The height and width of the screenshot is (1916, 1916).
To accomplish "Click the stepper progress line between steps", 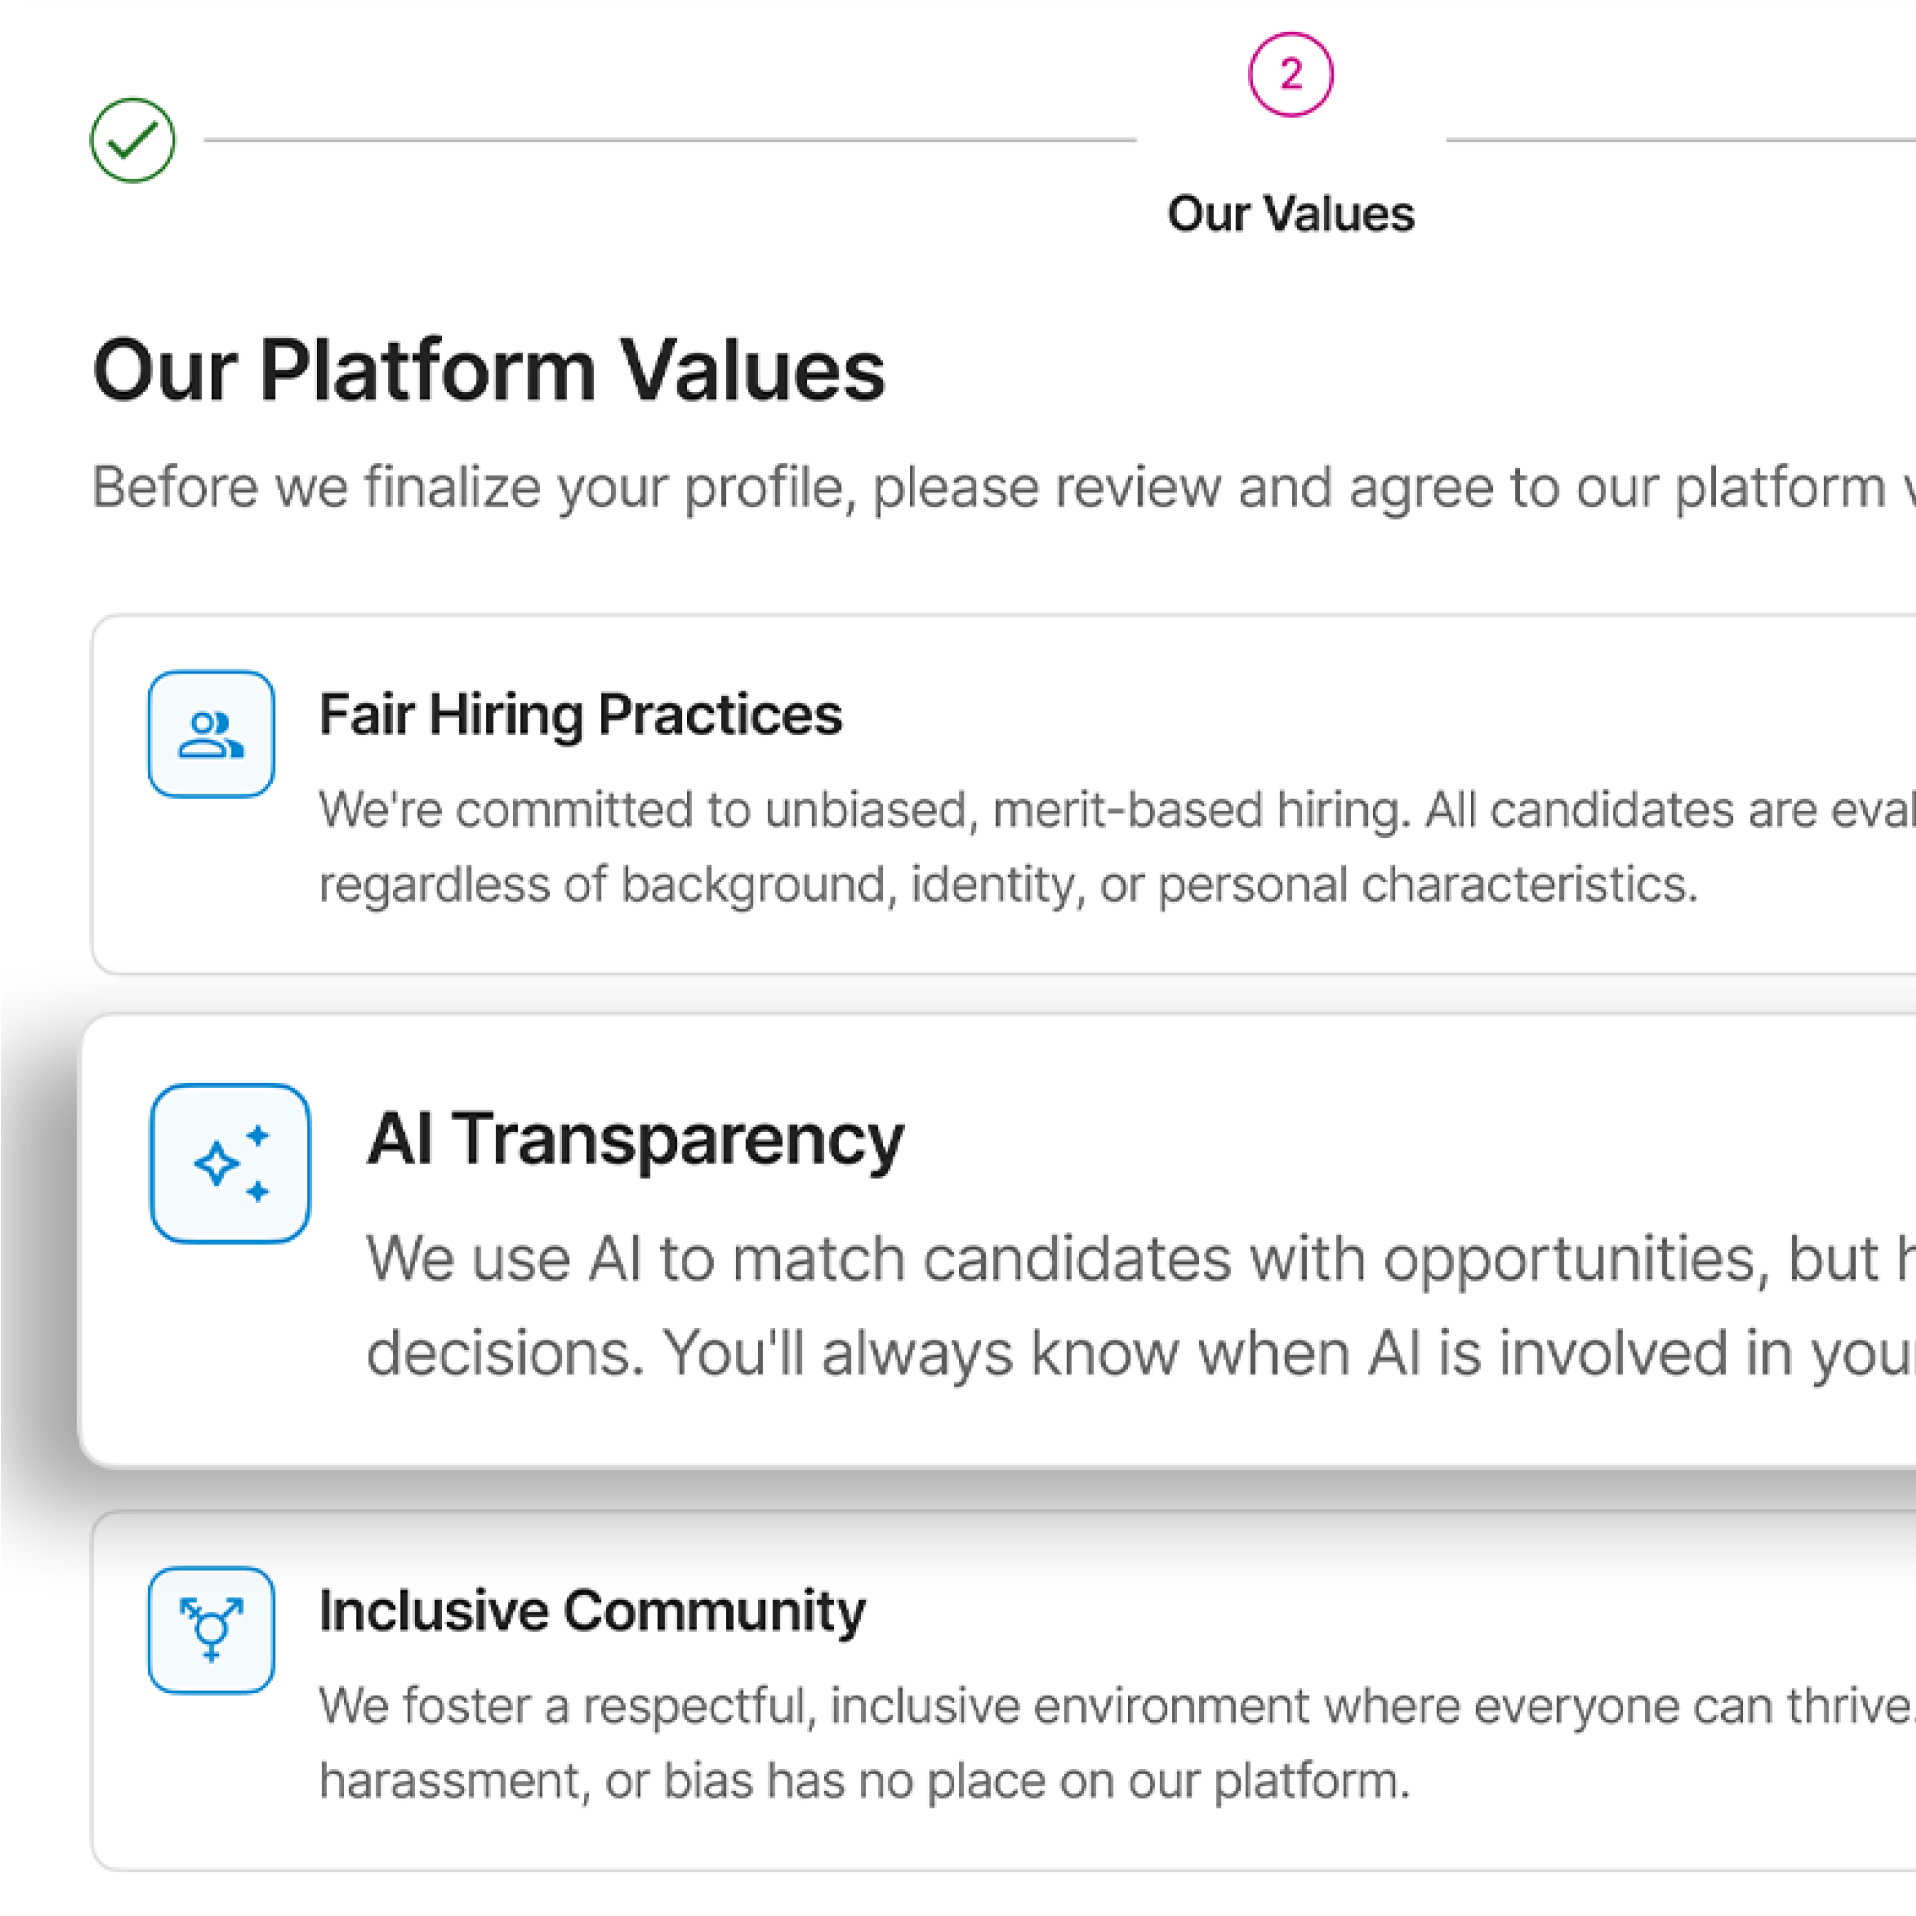I will tap(670, 140).
